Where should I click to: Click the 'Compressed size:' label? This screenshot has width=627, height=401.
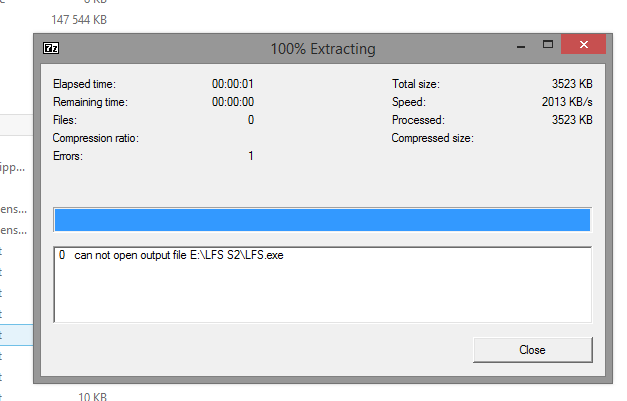pos(432,138)
